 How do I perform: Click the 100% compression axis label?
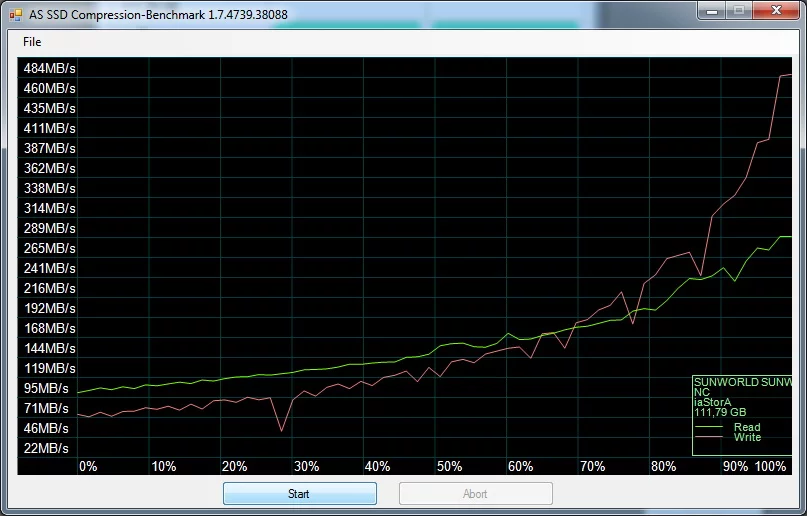pyautogui.click(x=770, y=467)
